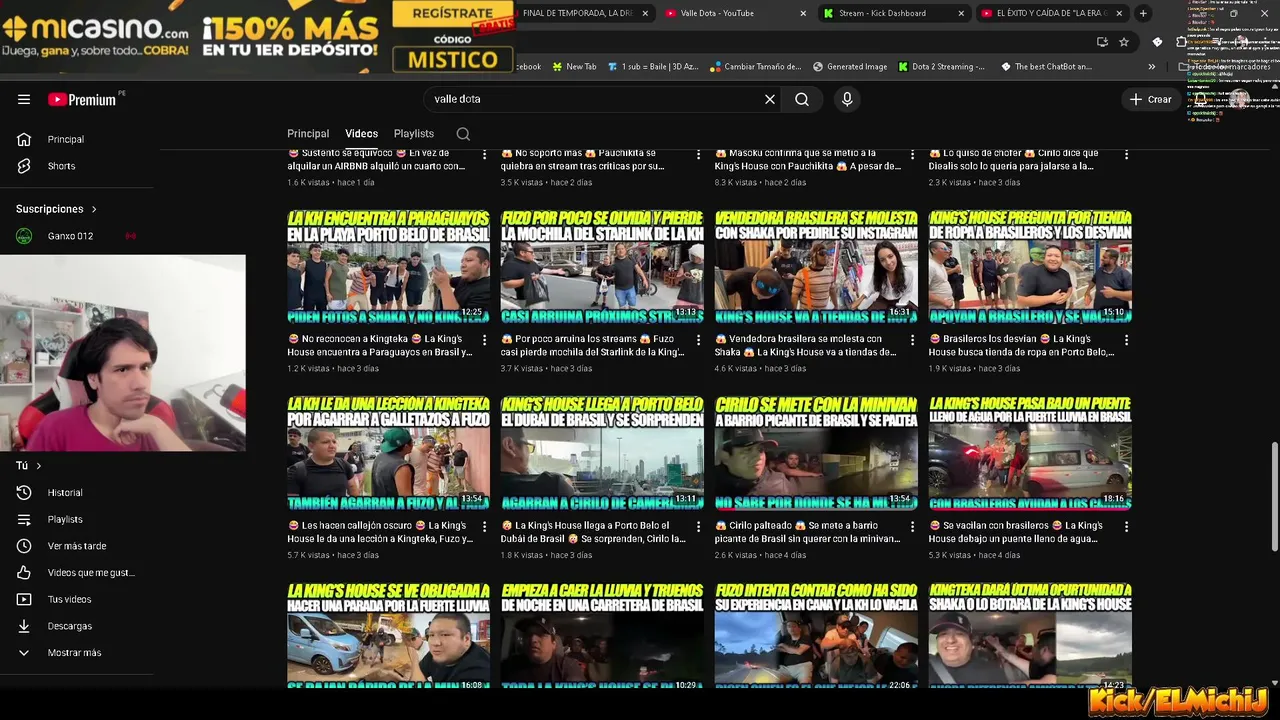Play EMPIEZA A CAER LA LLUVIA Y TRUENOS thumbnail
This screenshot has width=1280, height=720.
(602, 635)
